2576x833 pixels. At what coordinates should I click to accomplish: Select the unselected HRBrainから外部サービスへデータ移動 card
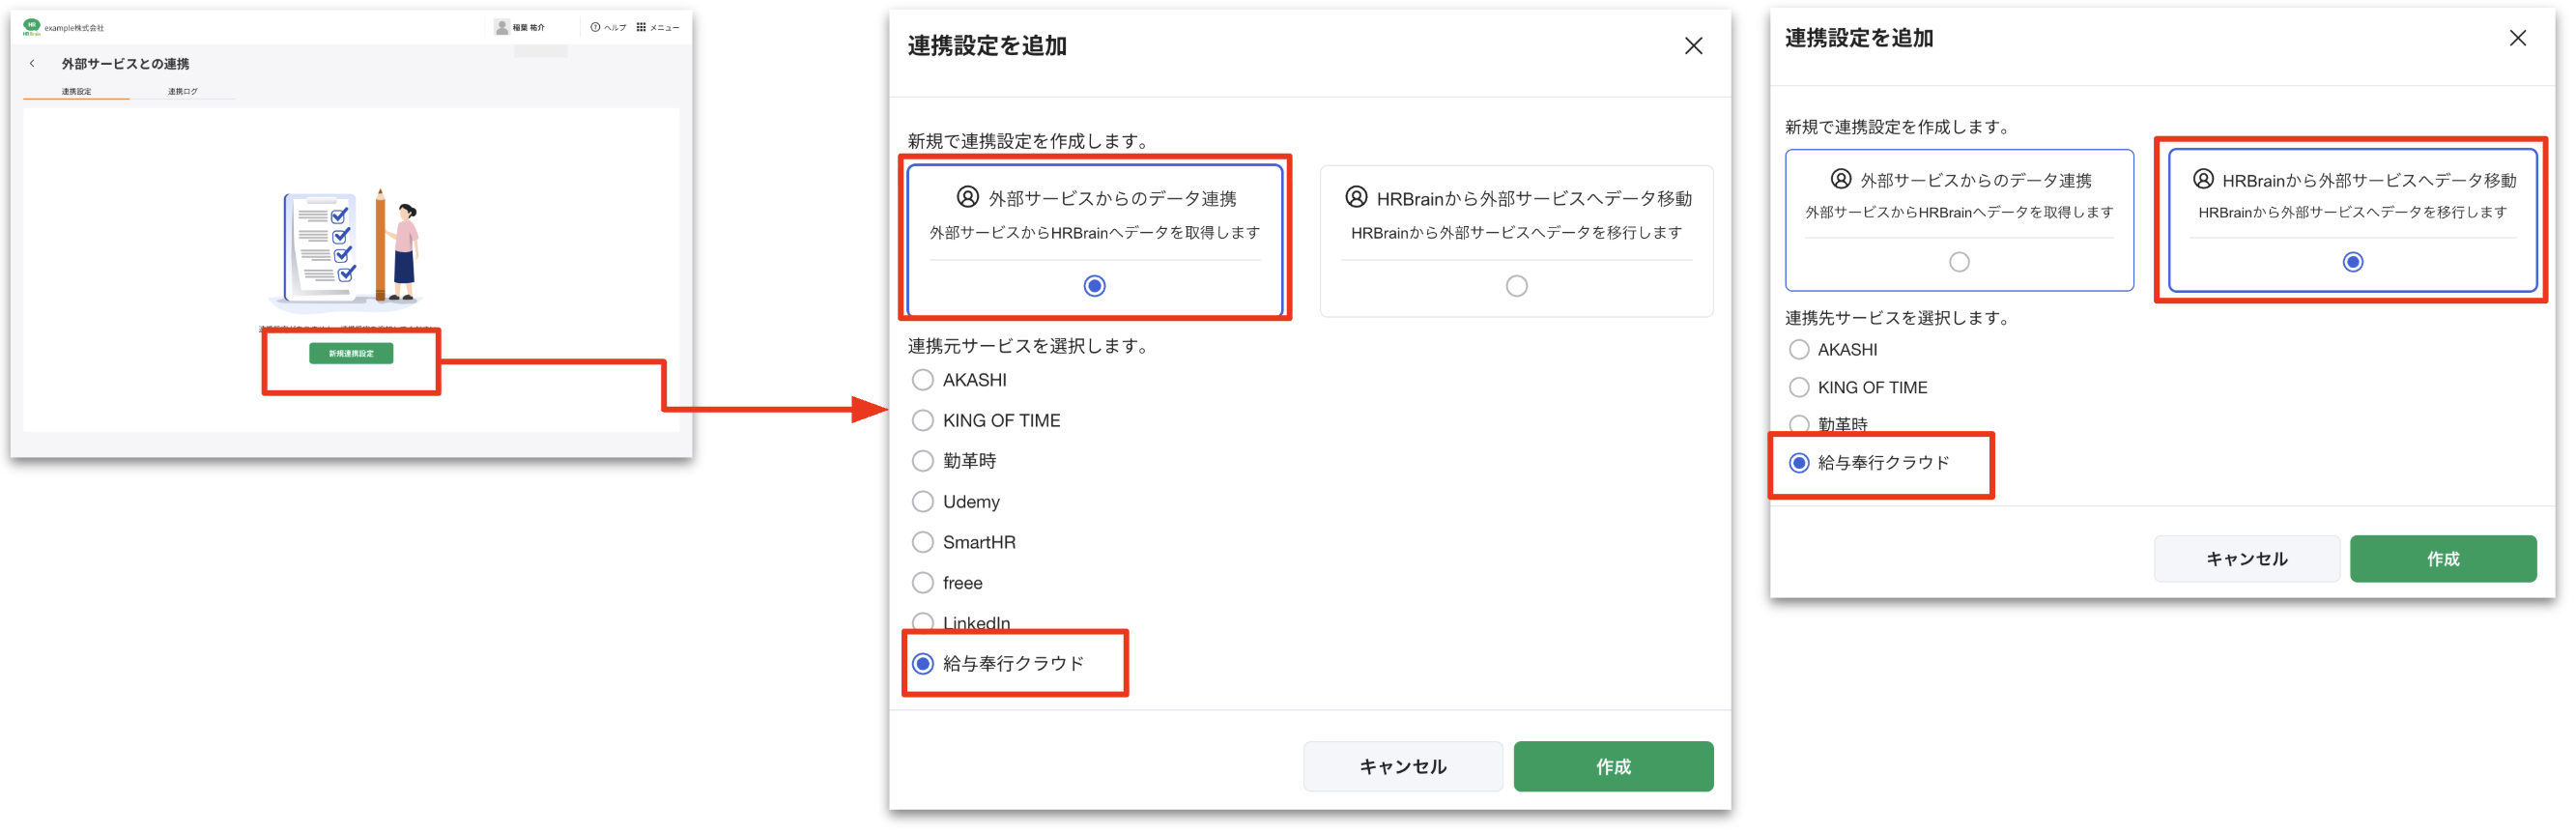1515,242
